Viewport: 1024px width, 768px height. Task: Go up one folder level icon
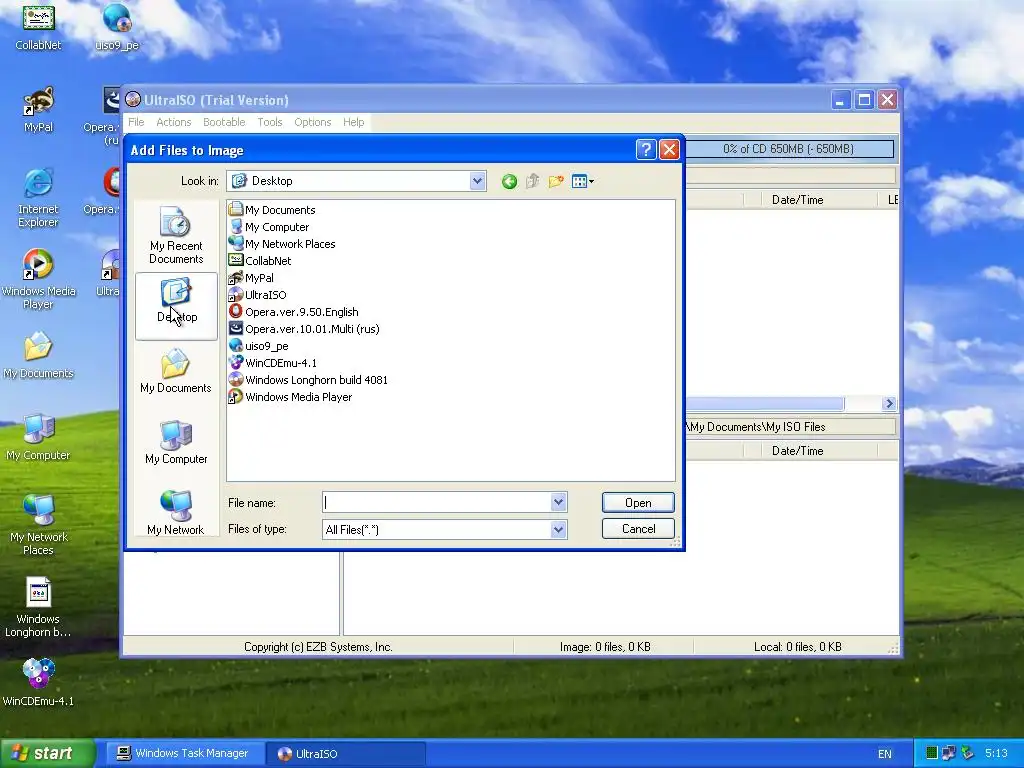[x=533, y=182]
